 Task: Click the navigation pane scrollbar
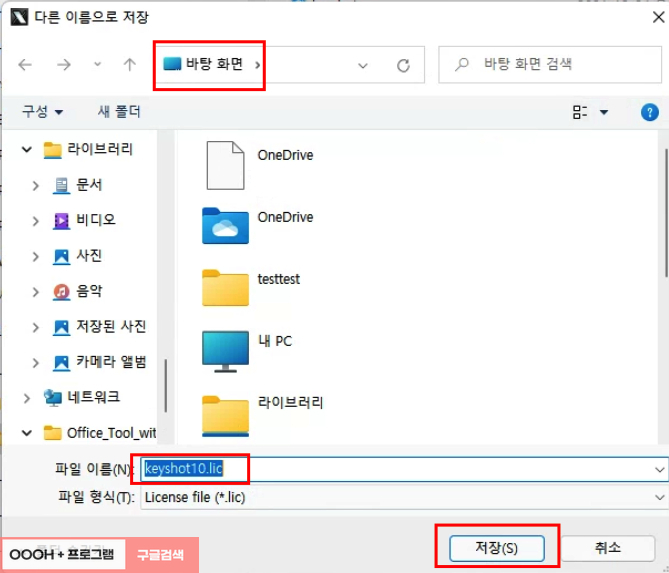[165, 385]
